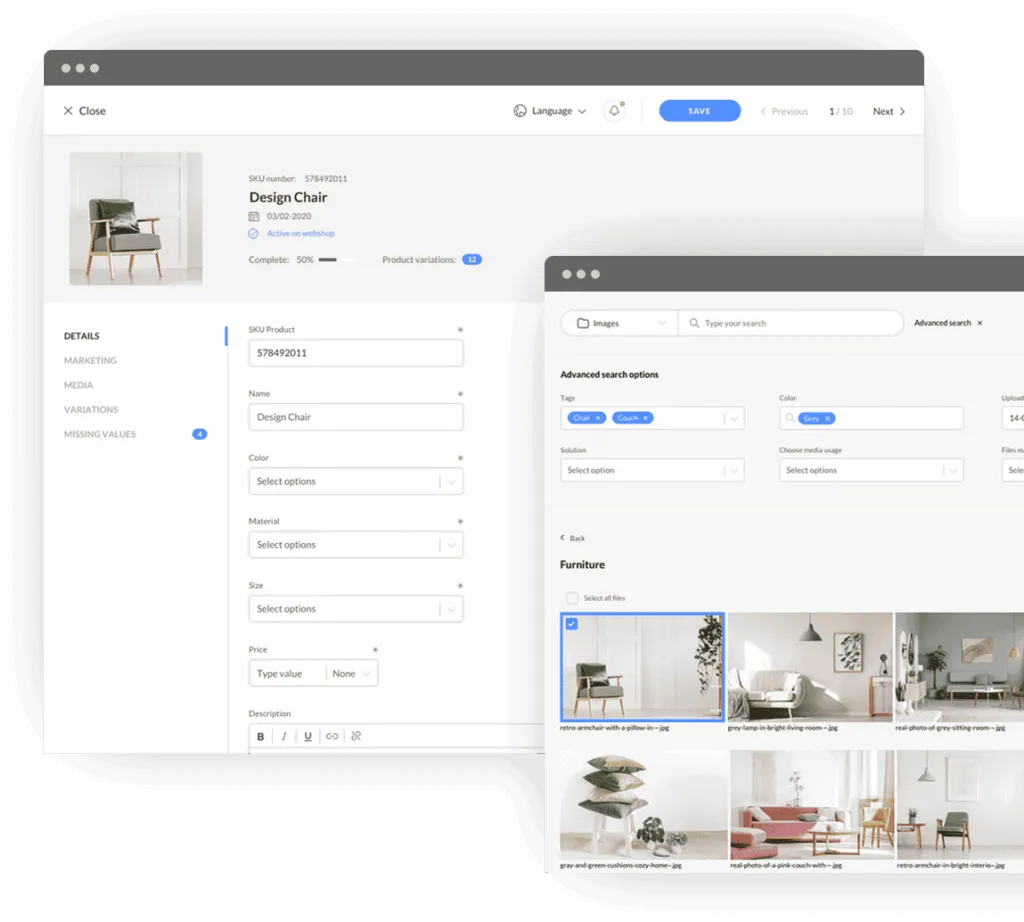Close Advanced search with the x
Viewport: 1024px width, 922px height.
[x=980, y=323]
